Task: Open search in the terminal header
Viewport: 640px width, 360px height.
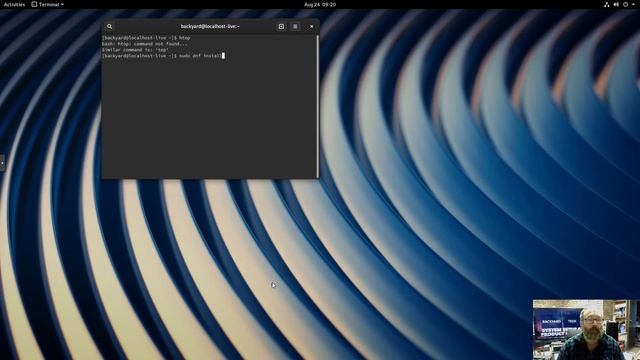Action: coord(109,27)
